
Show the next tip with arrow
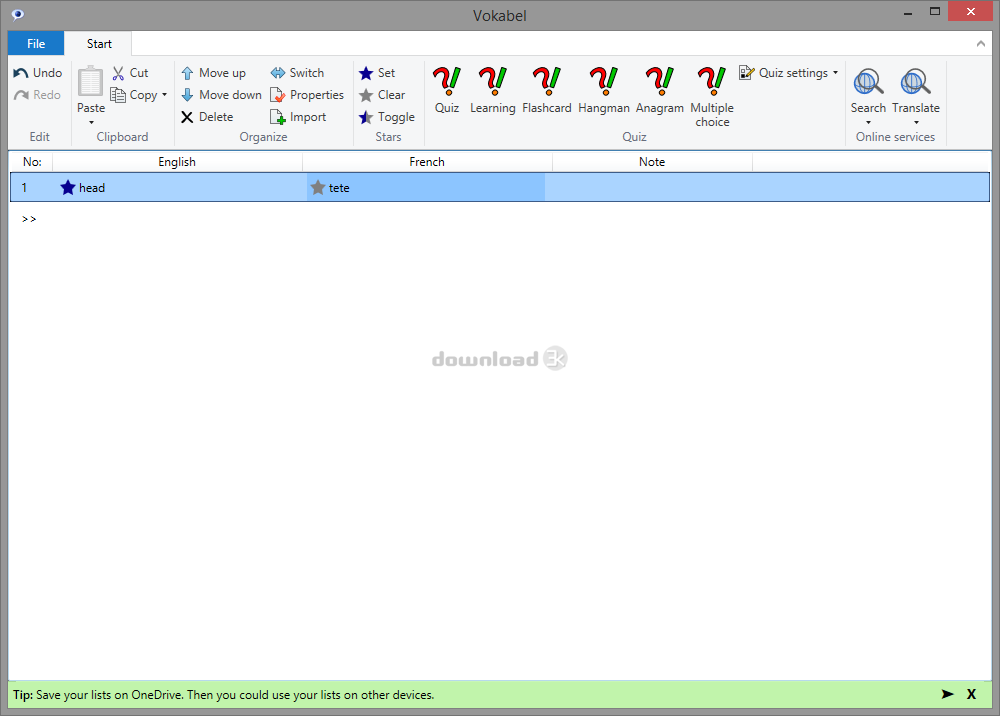coord(947,694)
